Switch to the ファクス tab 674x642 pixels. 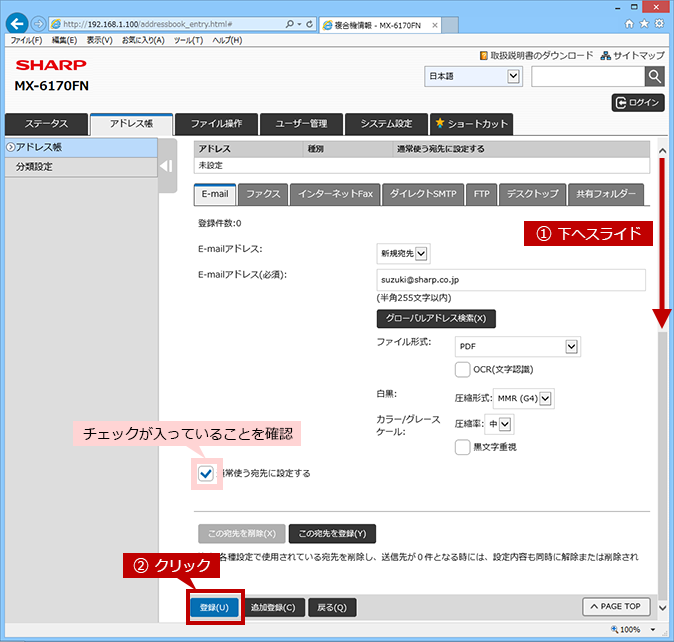tap(263, 194)
